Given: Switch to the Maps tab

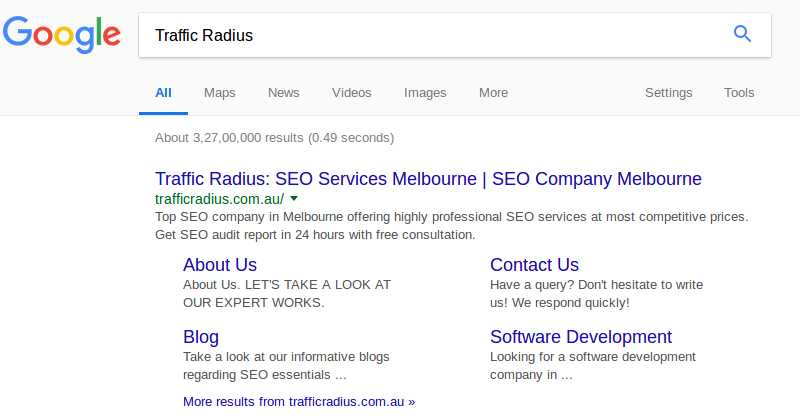Looking at the screenshot, I should click(219, 93).
